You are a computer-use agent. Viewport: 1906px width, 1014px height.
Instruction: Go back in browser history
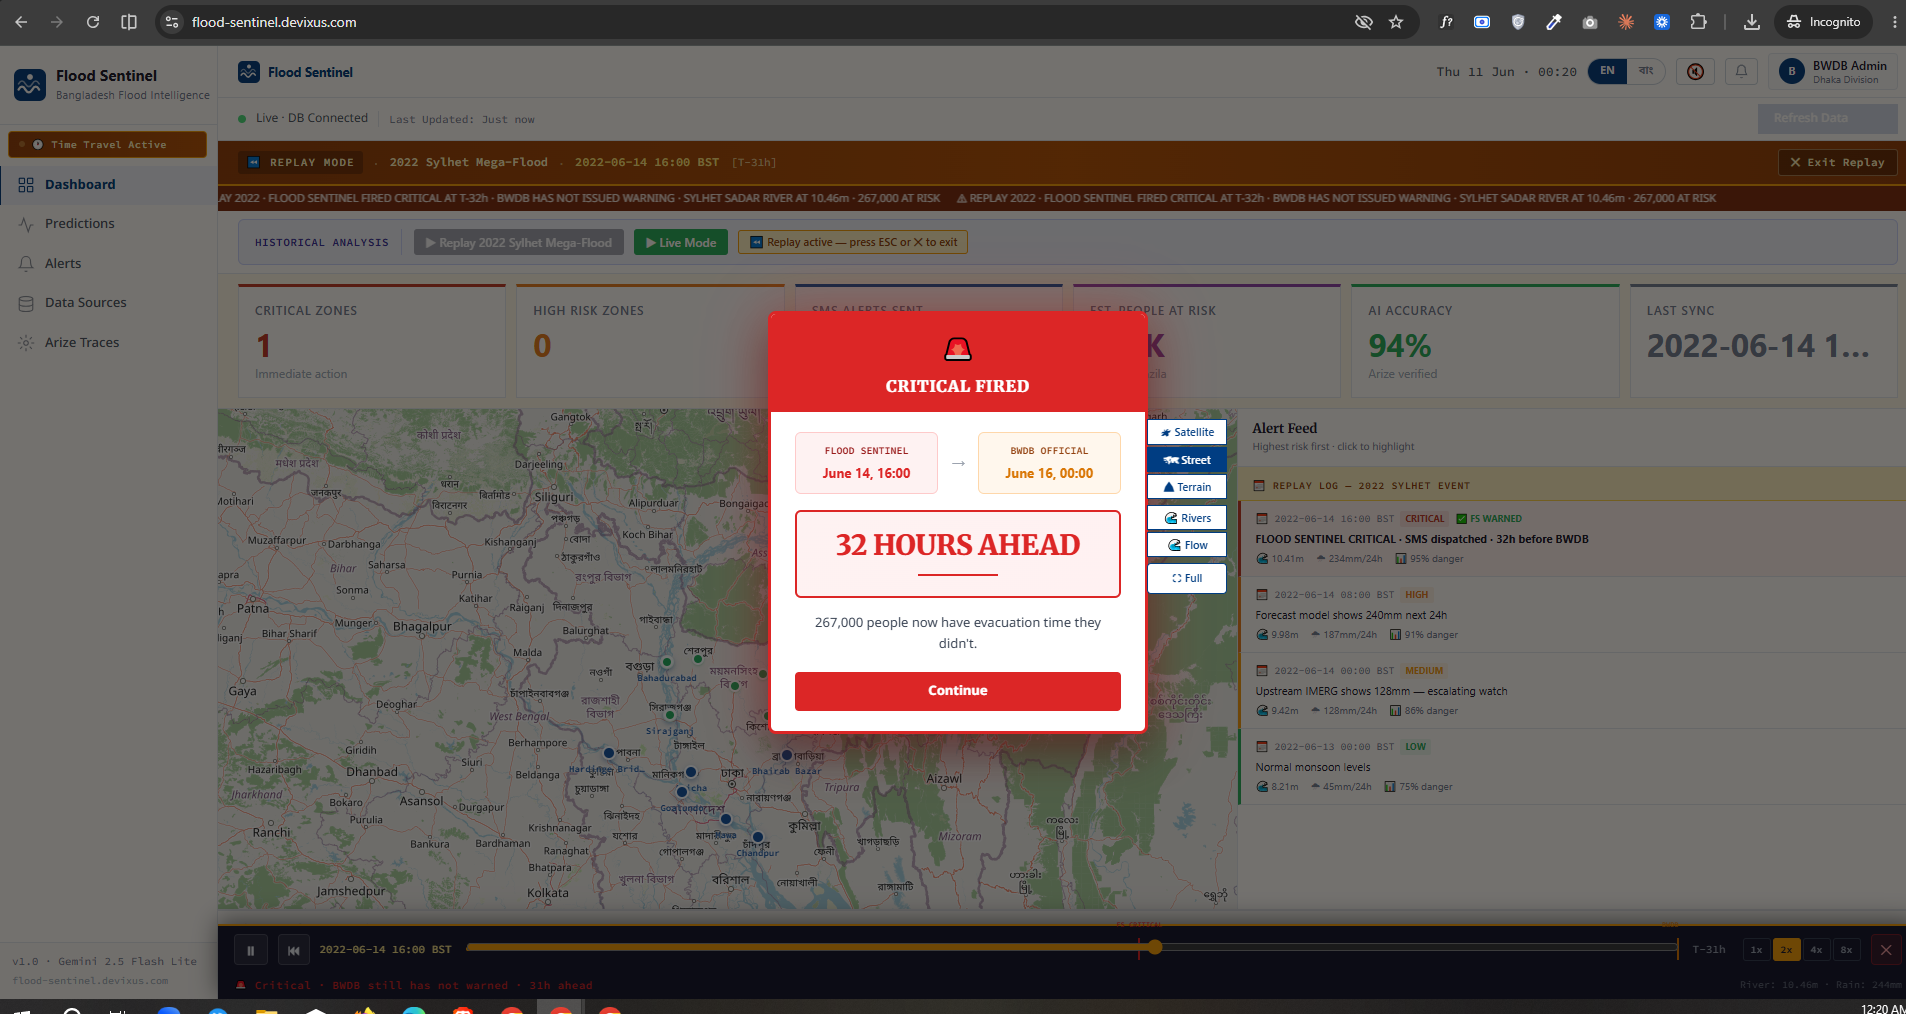click(x=21, y=22)
